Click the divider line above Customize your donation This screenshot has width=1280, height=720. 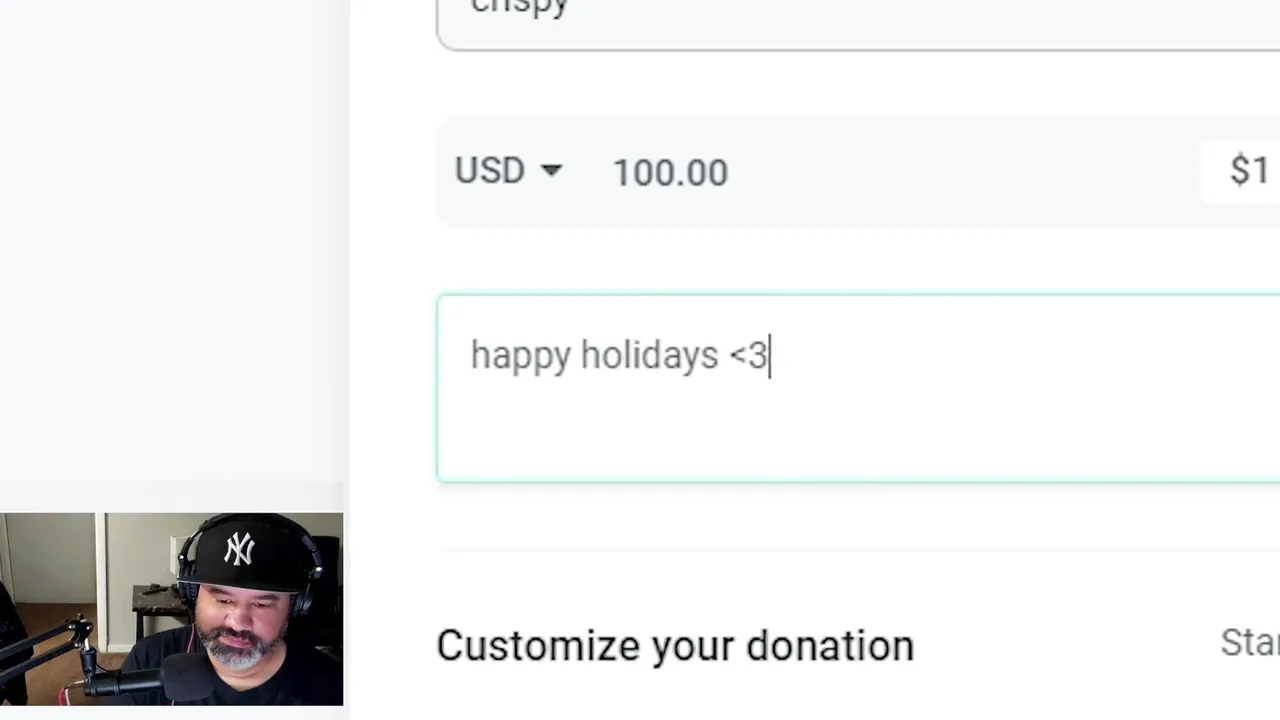(x=860, y=550)
